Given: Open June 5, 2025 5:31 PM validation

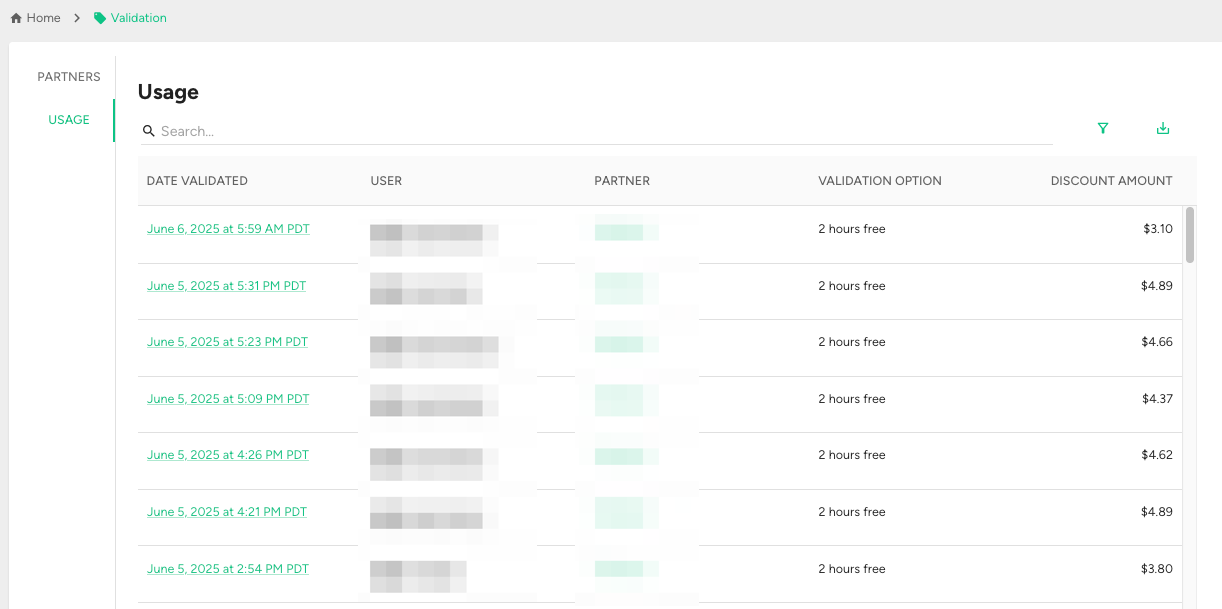Looking at the screenshot, I should (226, 286).
